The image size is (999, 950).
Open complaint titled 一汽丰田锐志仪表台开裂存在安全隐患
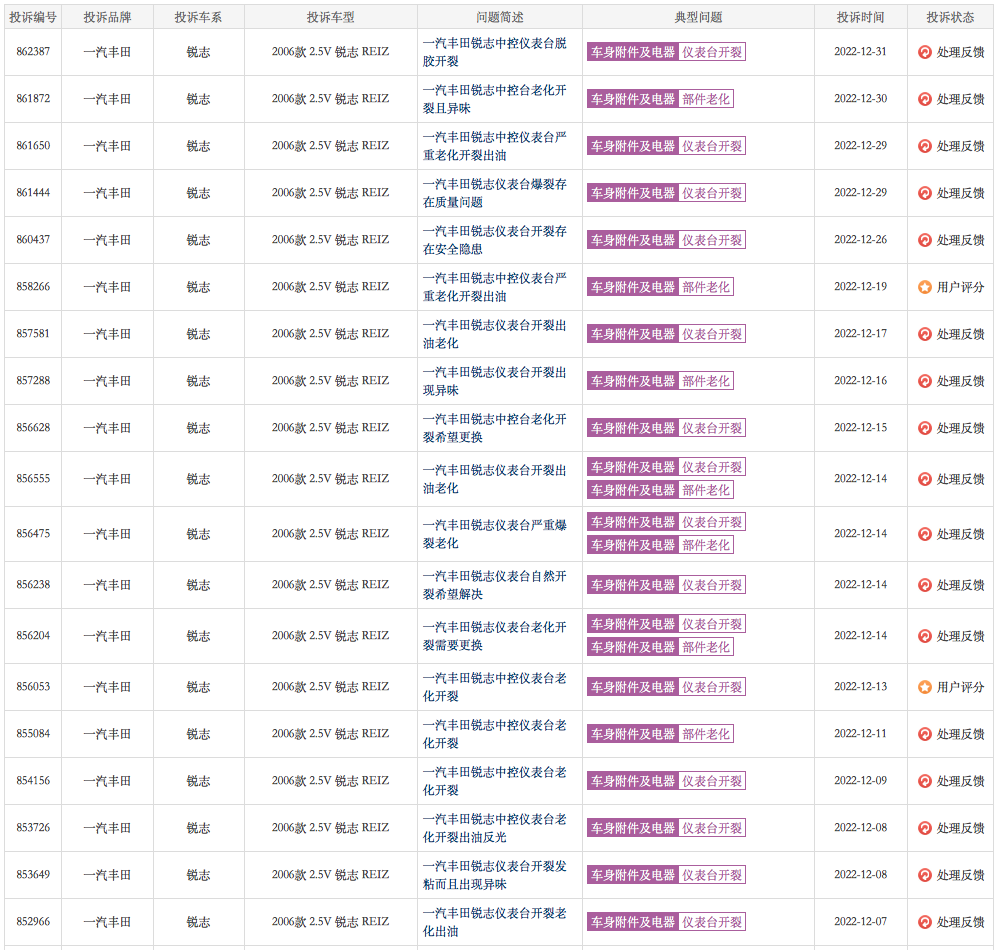(494, 240)
